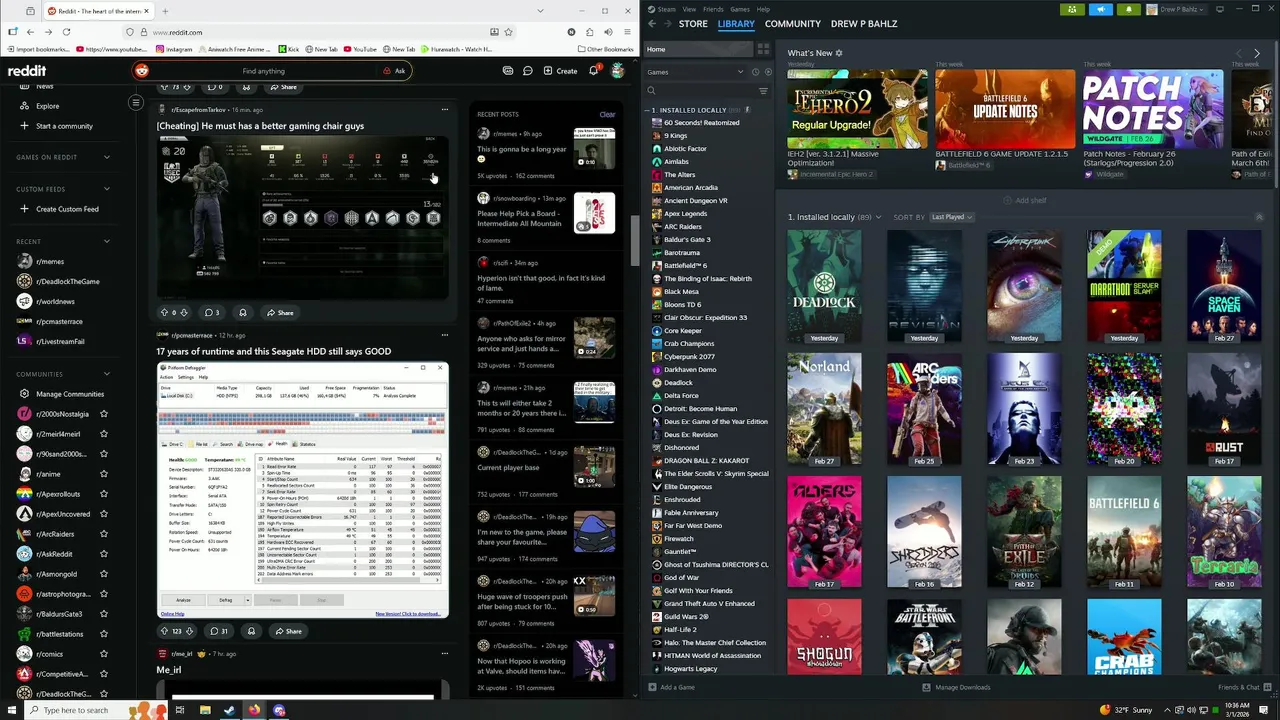Open Deadlock game tile in Steam
This screenshot has width=1280, height=720.
point(824,287)
